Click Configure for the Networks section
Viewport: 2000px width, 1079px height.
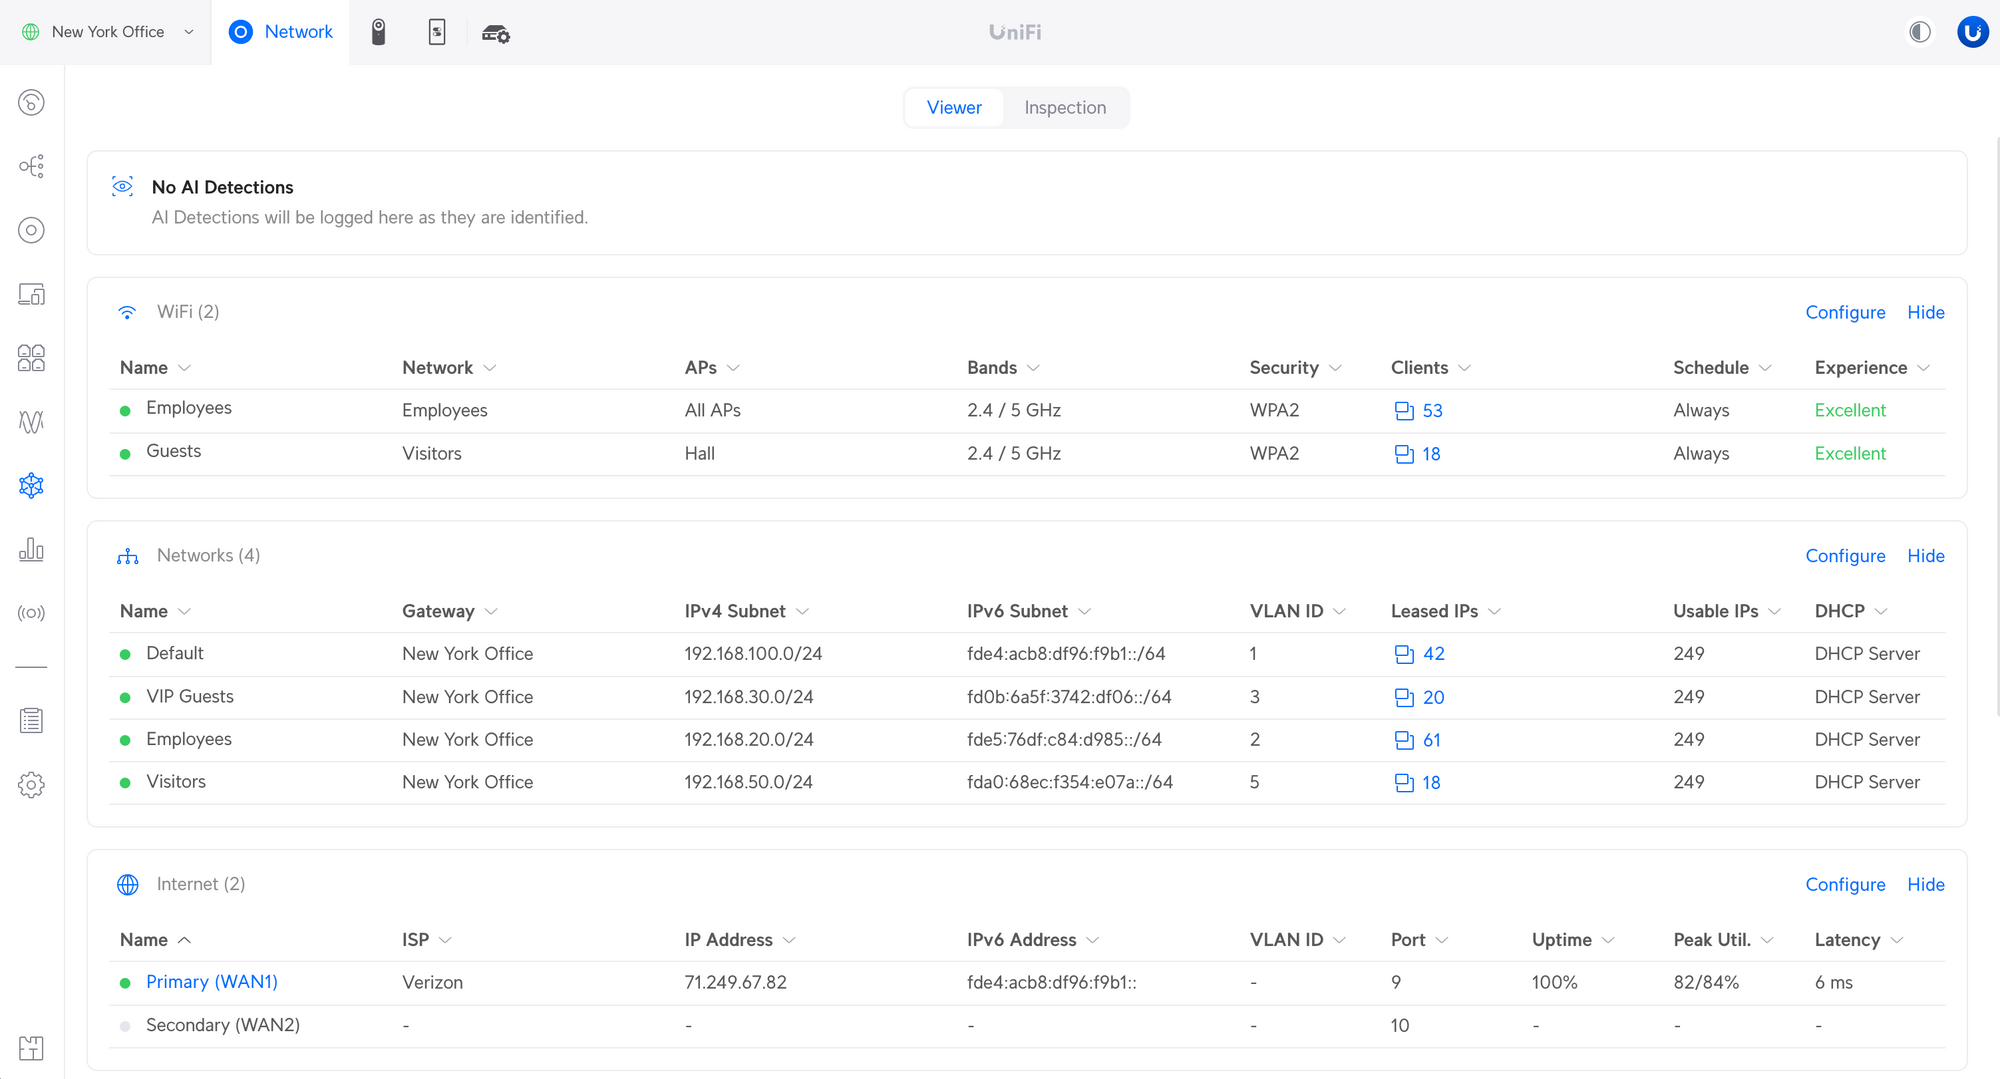[x=1845, y=556]
